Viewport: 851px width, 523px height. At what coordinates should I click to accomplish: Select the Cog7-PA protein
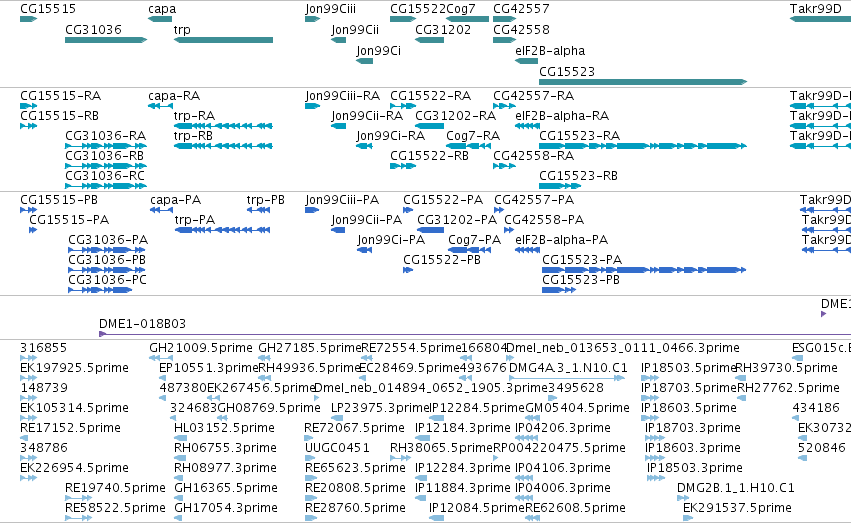(x=469, y=250)
